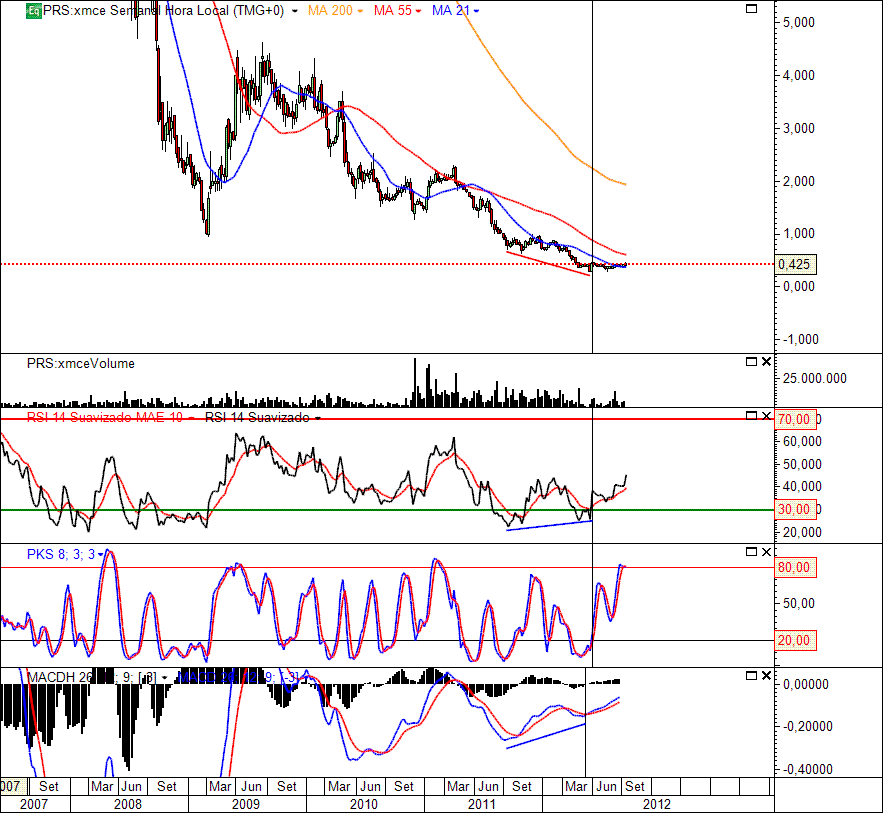Click the green Eq symbol icon

click(34, 11)
